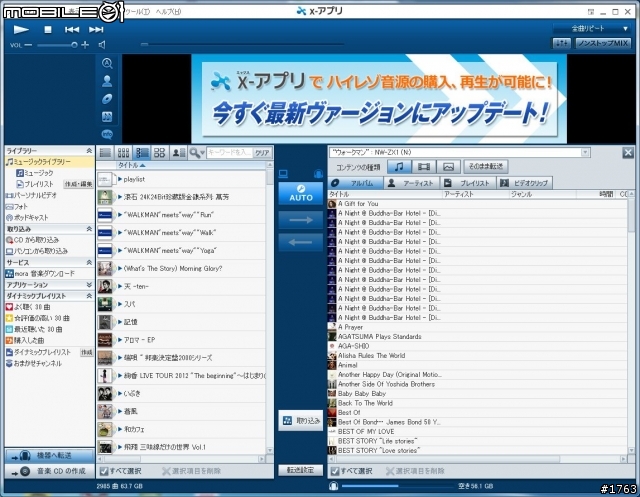
Task: Select the 購入した曲 playlist
Action: pos(25,340)
